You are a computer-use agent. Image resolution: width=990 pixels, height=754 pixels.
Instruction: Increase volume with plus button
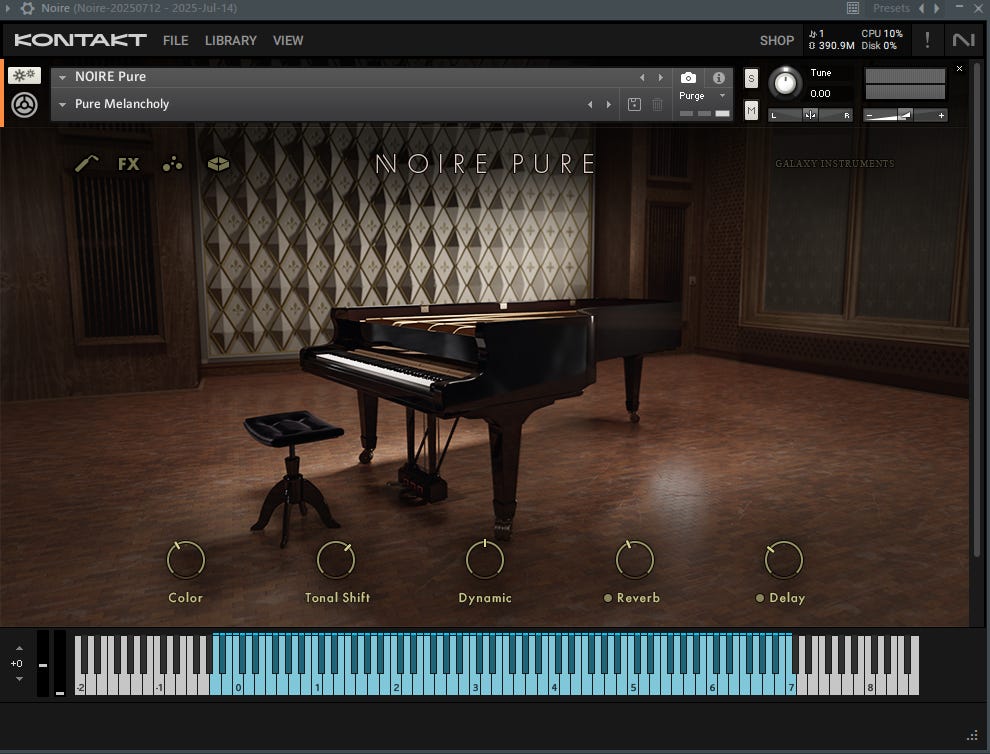tap(941, 116)
